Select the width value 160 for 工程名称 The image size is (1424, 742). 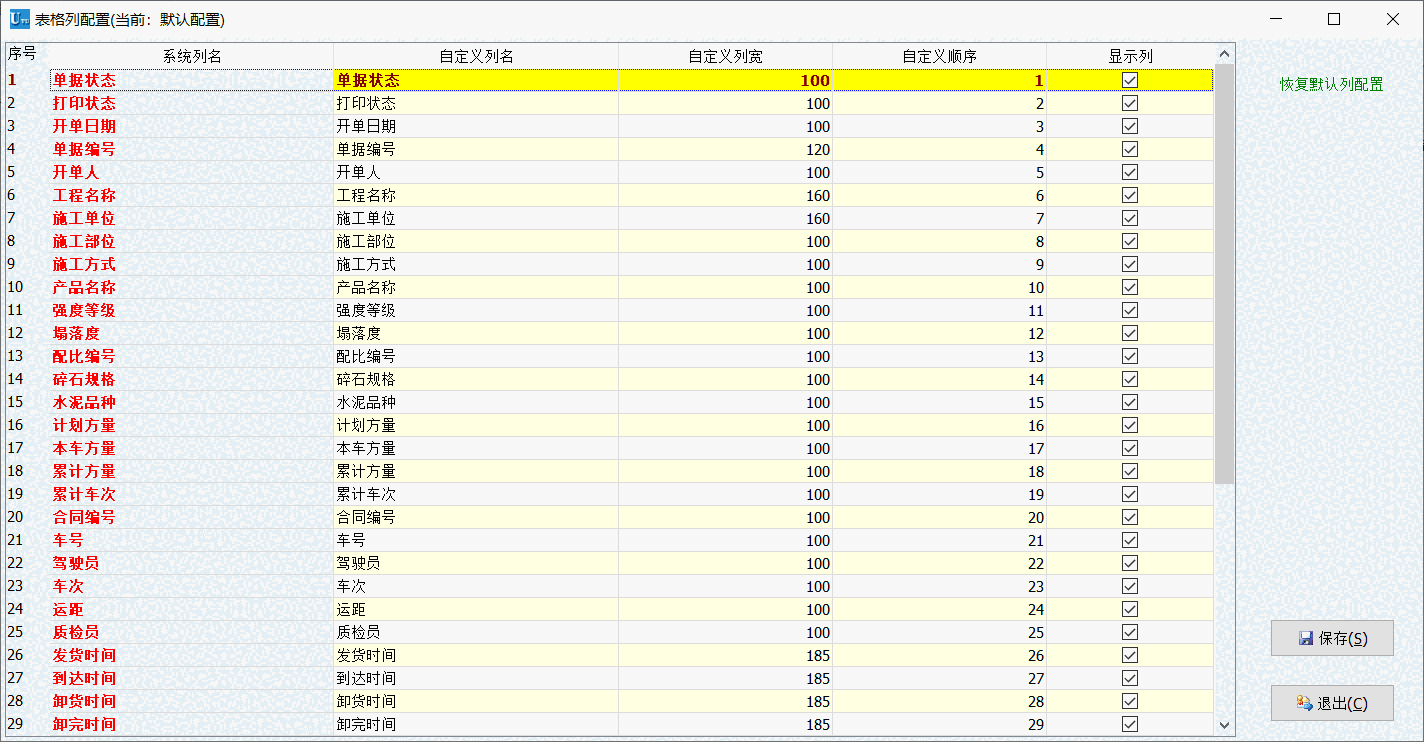point(725,195)
